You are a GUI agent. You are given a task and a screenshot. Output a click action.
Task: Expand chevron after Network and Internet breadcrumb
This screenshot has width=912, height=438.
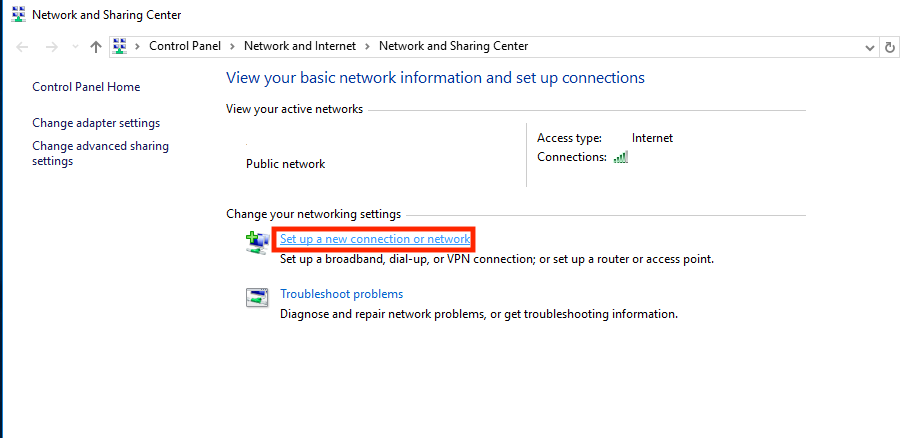tap(367, 46)
